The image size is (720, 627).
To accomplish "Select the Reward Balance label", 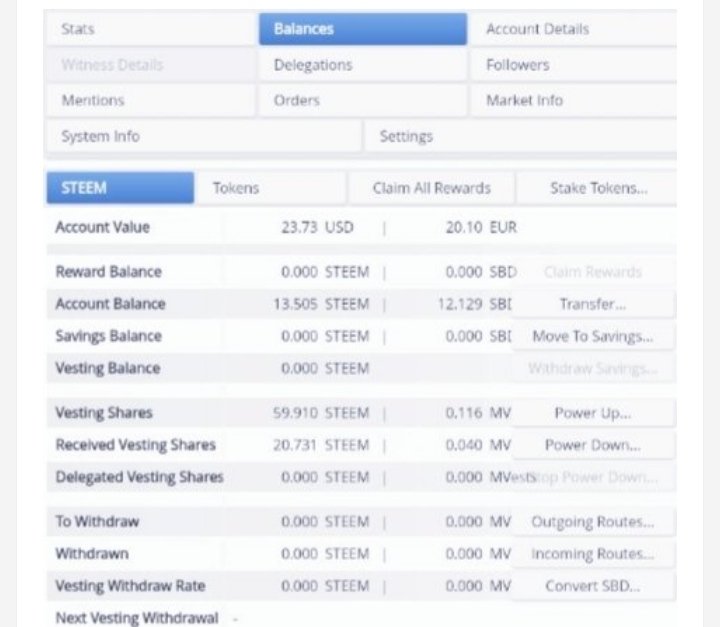I will (108, 272).
